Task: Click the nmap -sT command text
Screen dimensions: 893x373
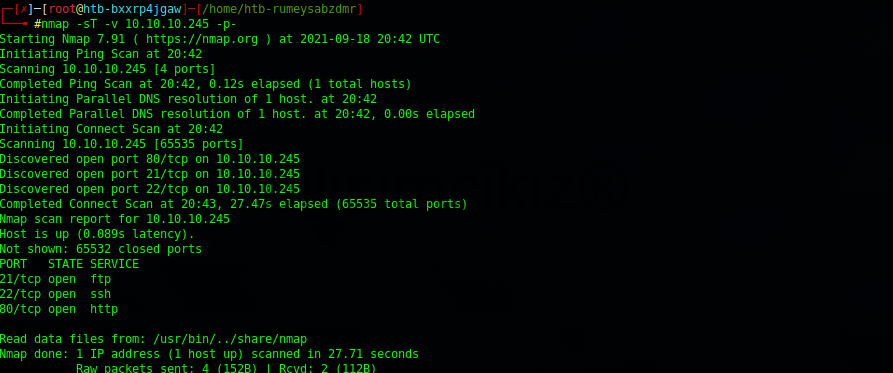Action: tap(138, 24)
